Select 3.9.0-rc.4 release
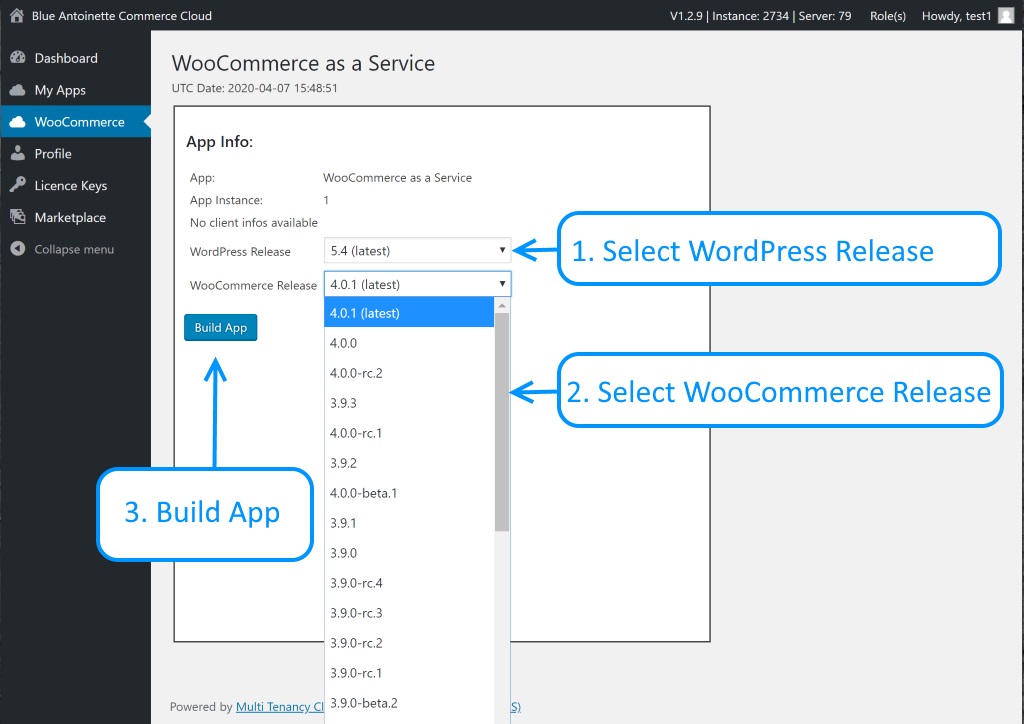 click(409, 583)
